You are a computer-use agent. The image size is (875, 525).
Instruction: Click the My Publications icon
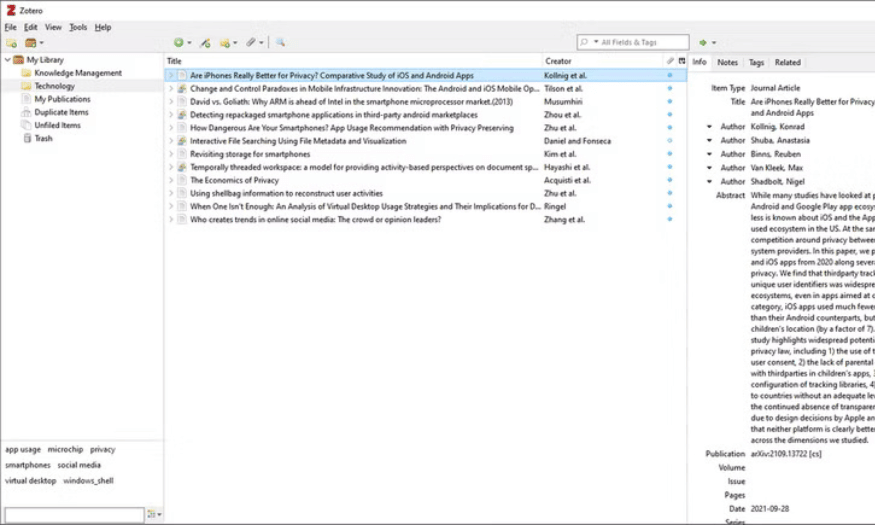[26, 99]
